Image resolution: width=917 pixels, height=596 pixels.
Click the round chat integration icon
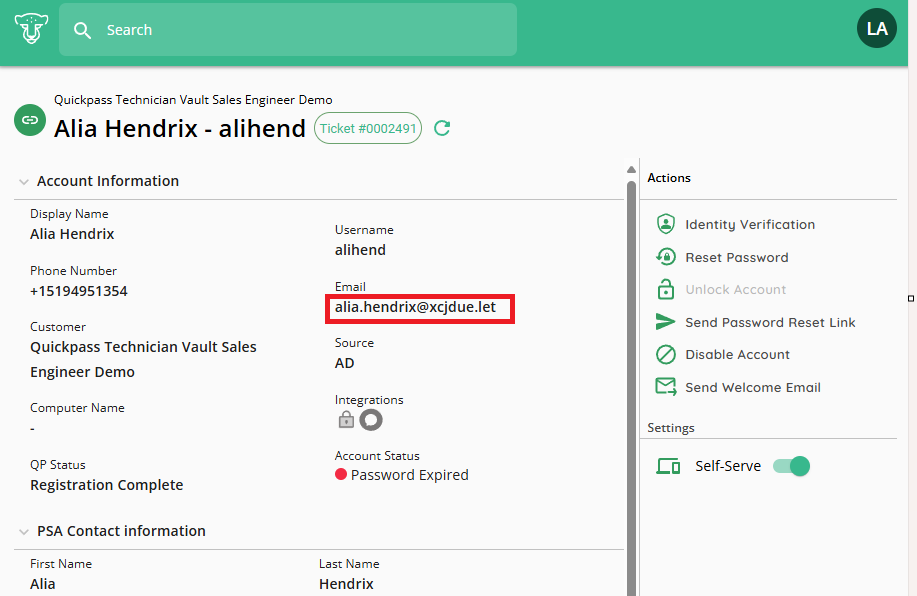371,420
